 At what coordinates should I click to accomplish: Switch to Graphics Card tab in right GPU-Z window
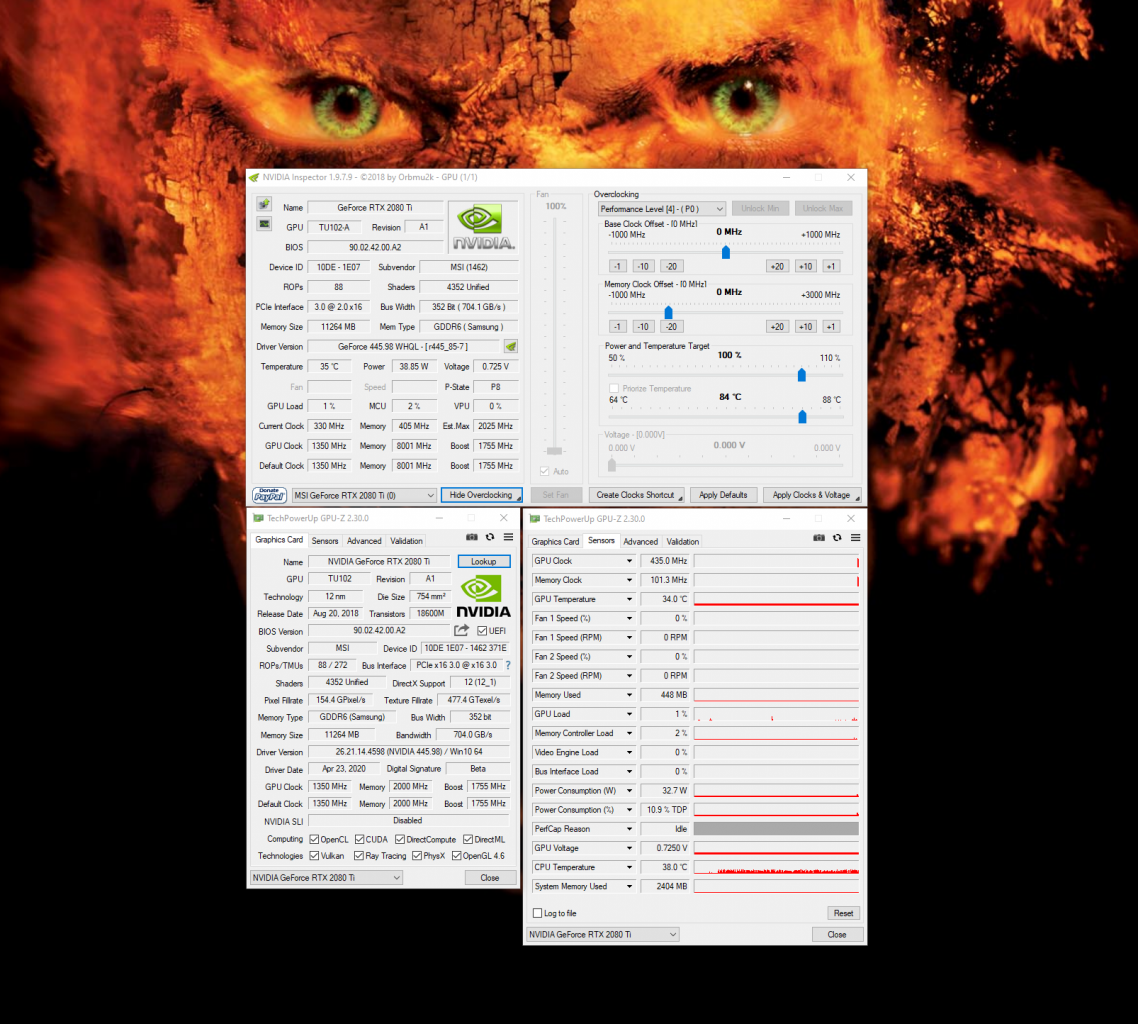555,542
